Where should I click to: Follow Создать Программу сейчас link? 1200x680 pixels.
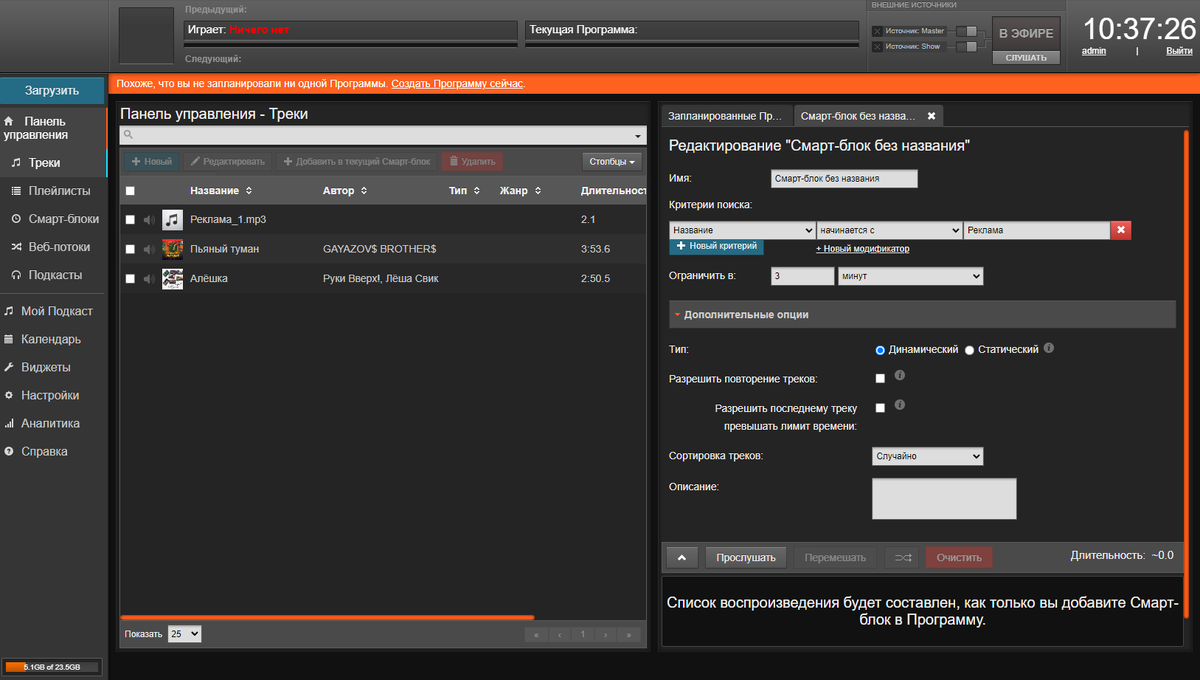(456, 84)
